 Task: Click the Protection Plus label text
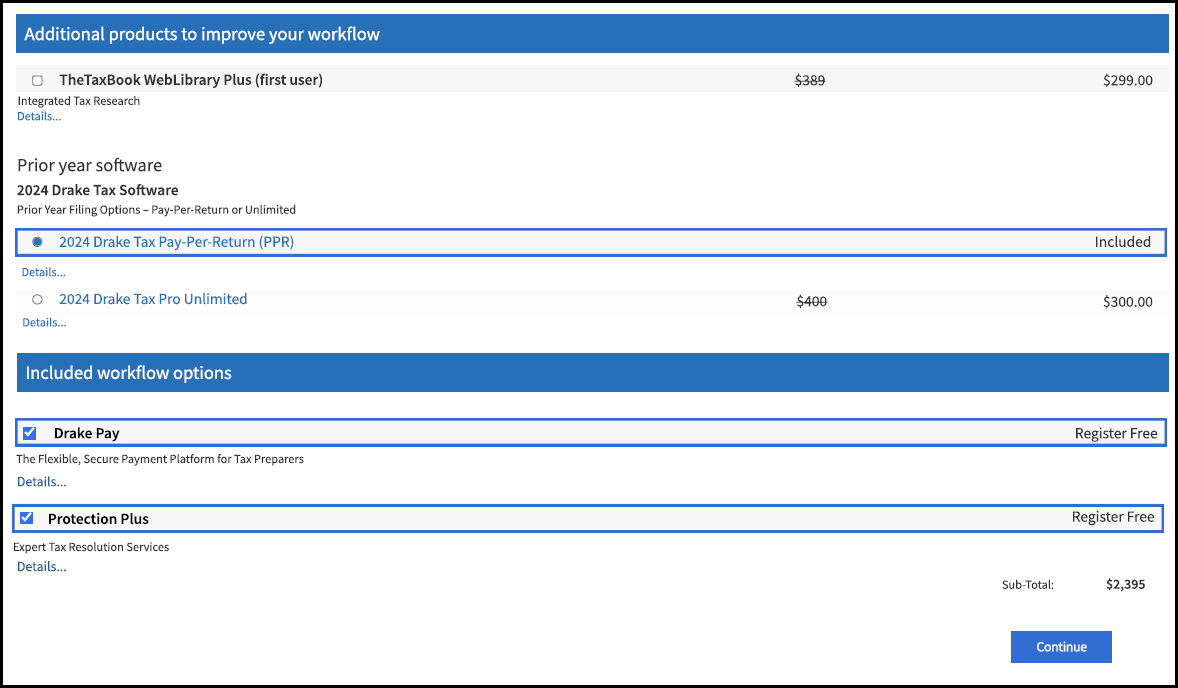(98, 519)
